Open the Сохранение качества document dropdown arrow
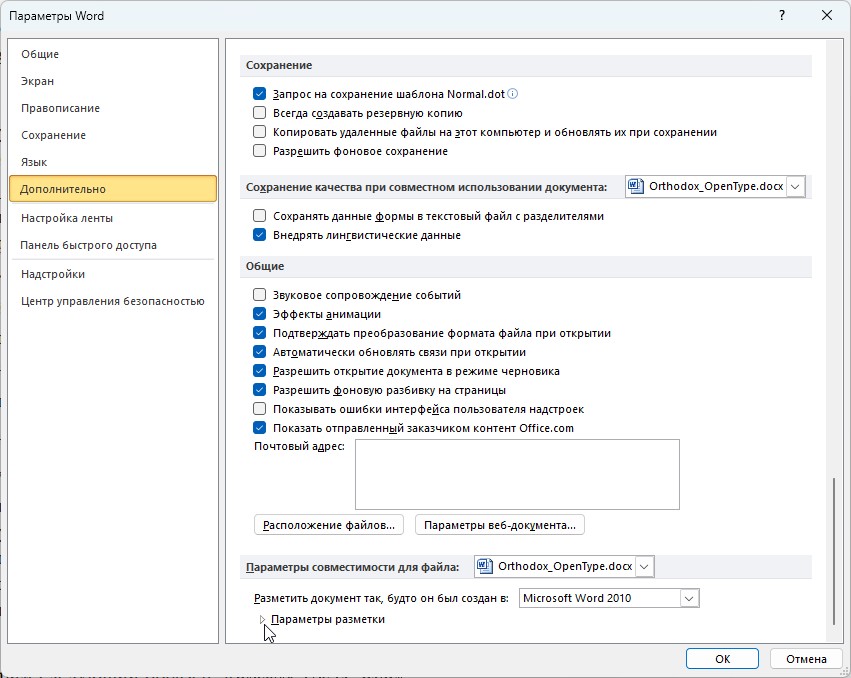Screen dimensions: 851x678 795,186
